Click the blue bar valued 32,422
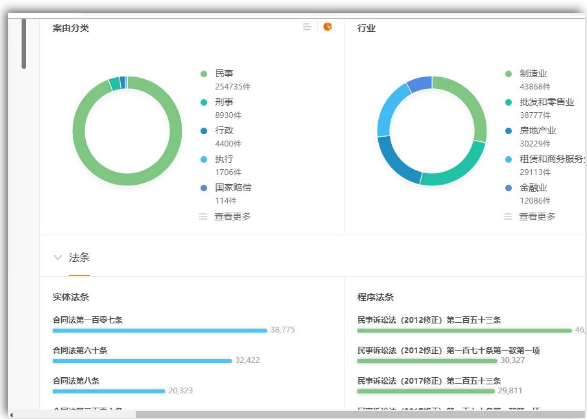This screenshot has width=587, height=419. coord(142,361)
